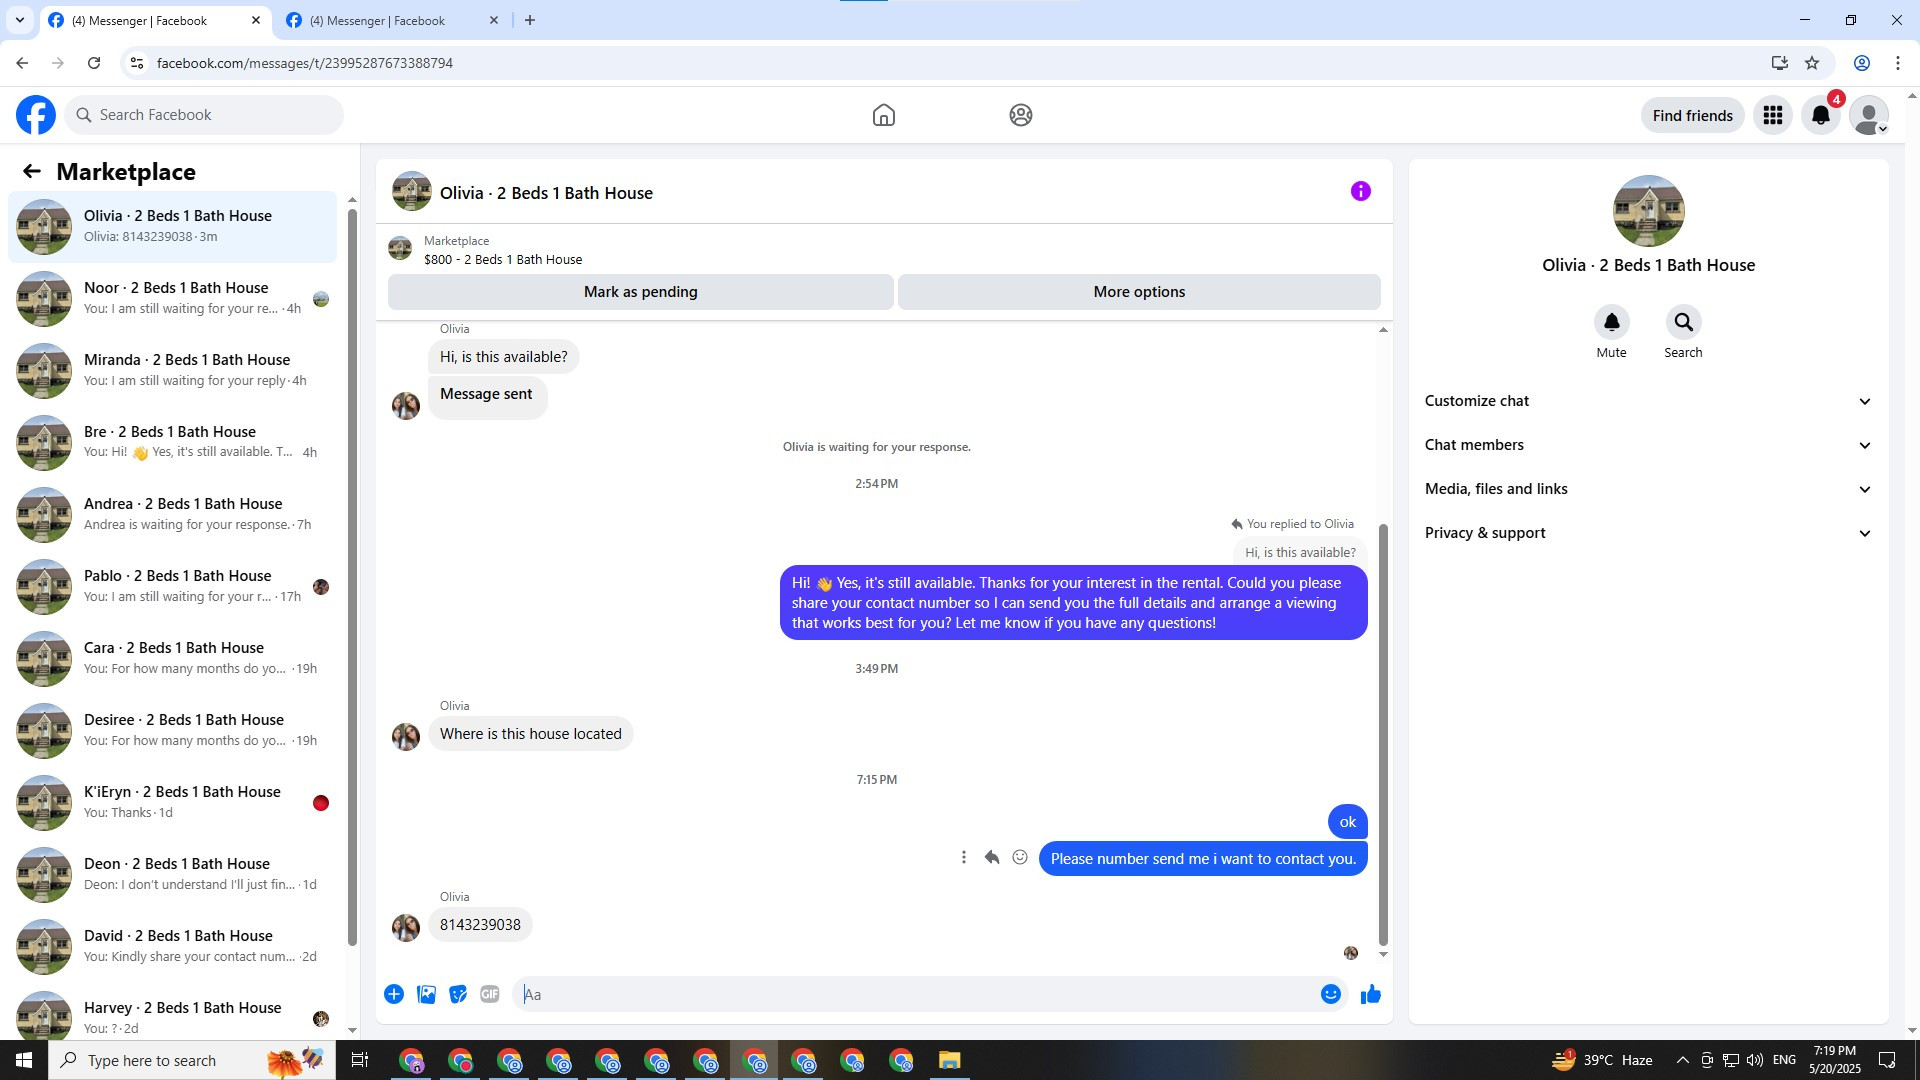
Task: Open more actions plus icon
Action: tap(394, 994)
